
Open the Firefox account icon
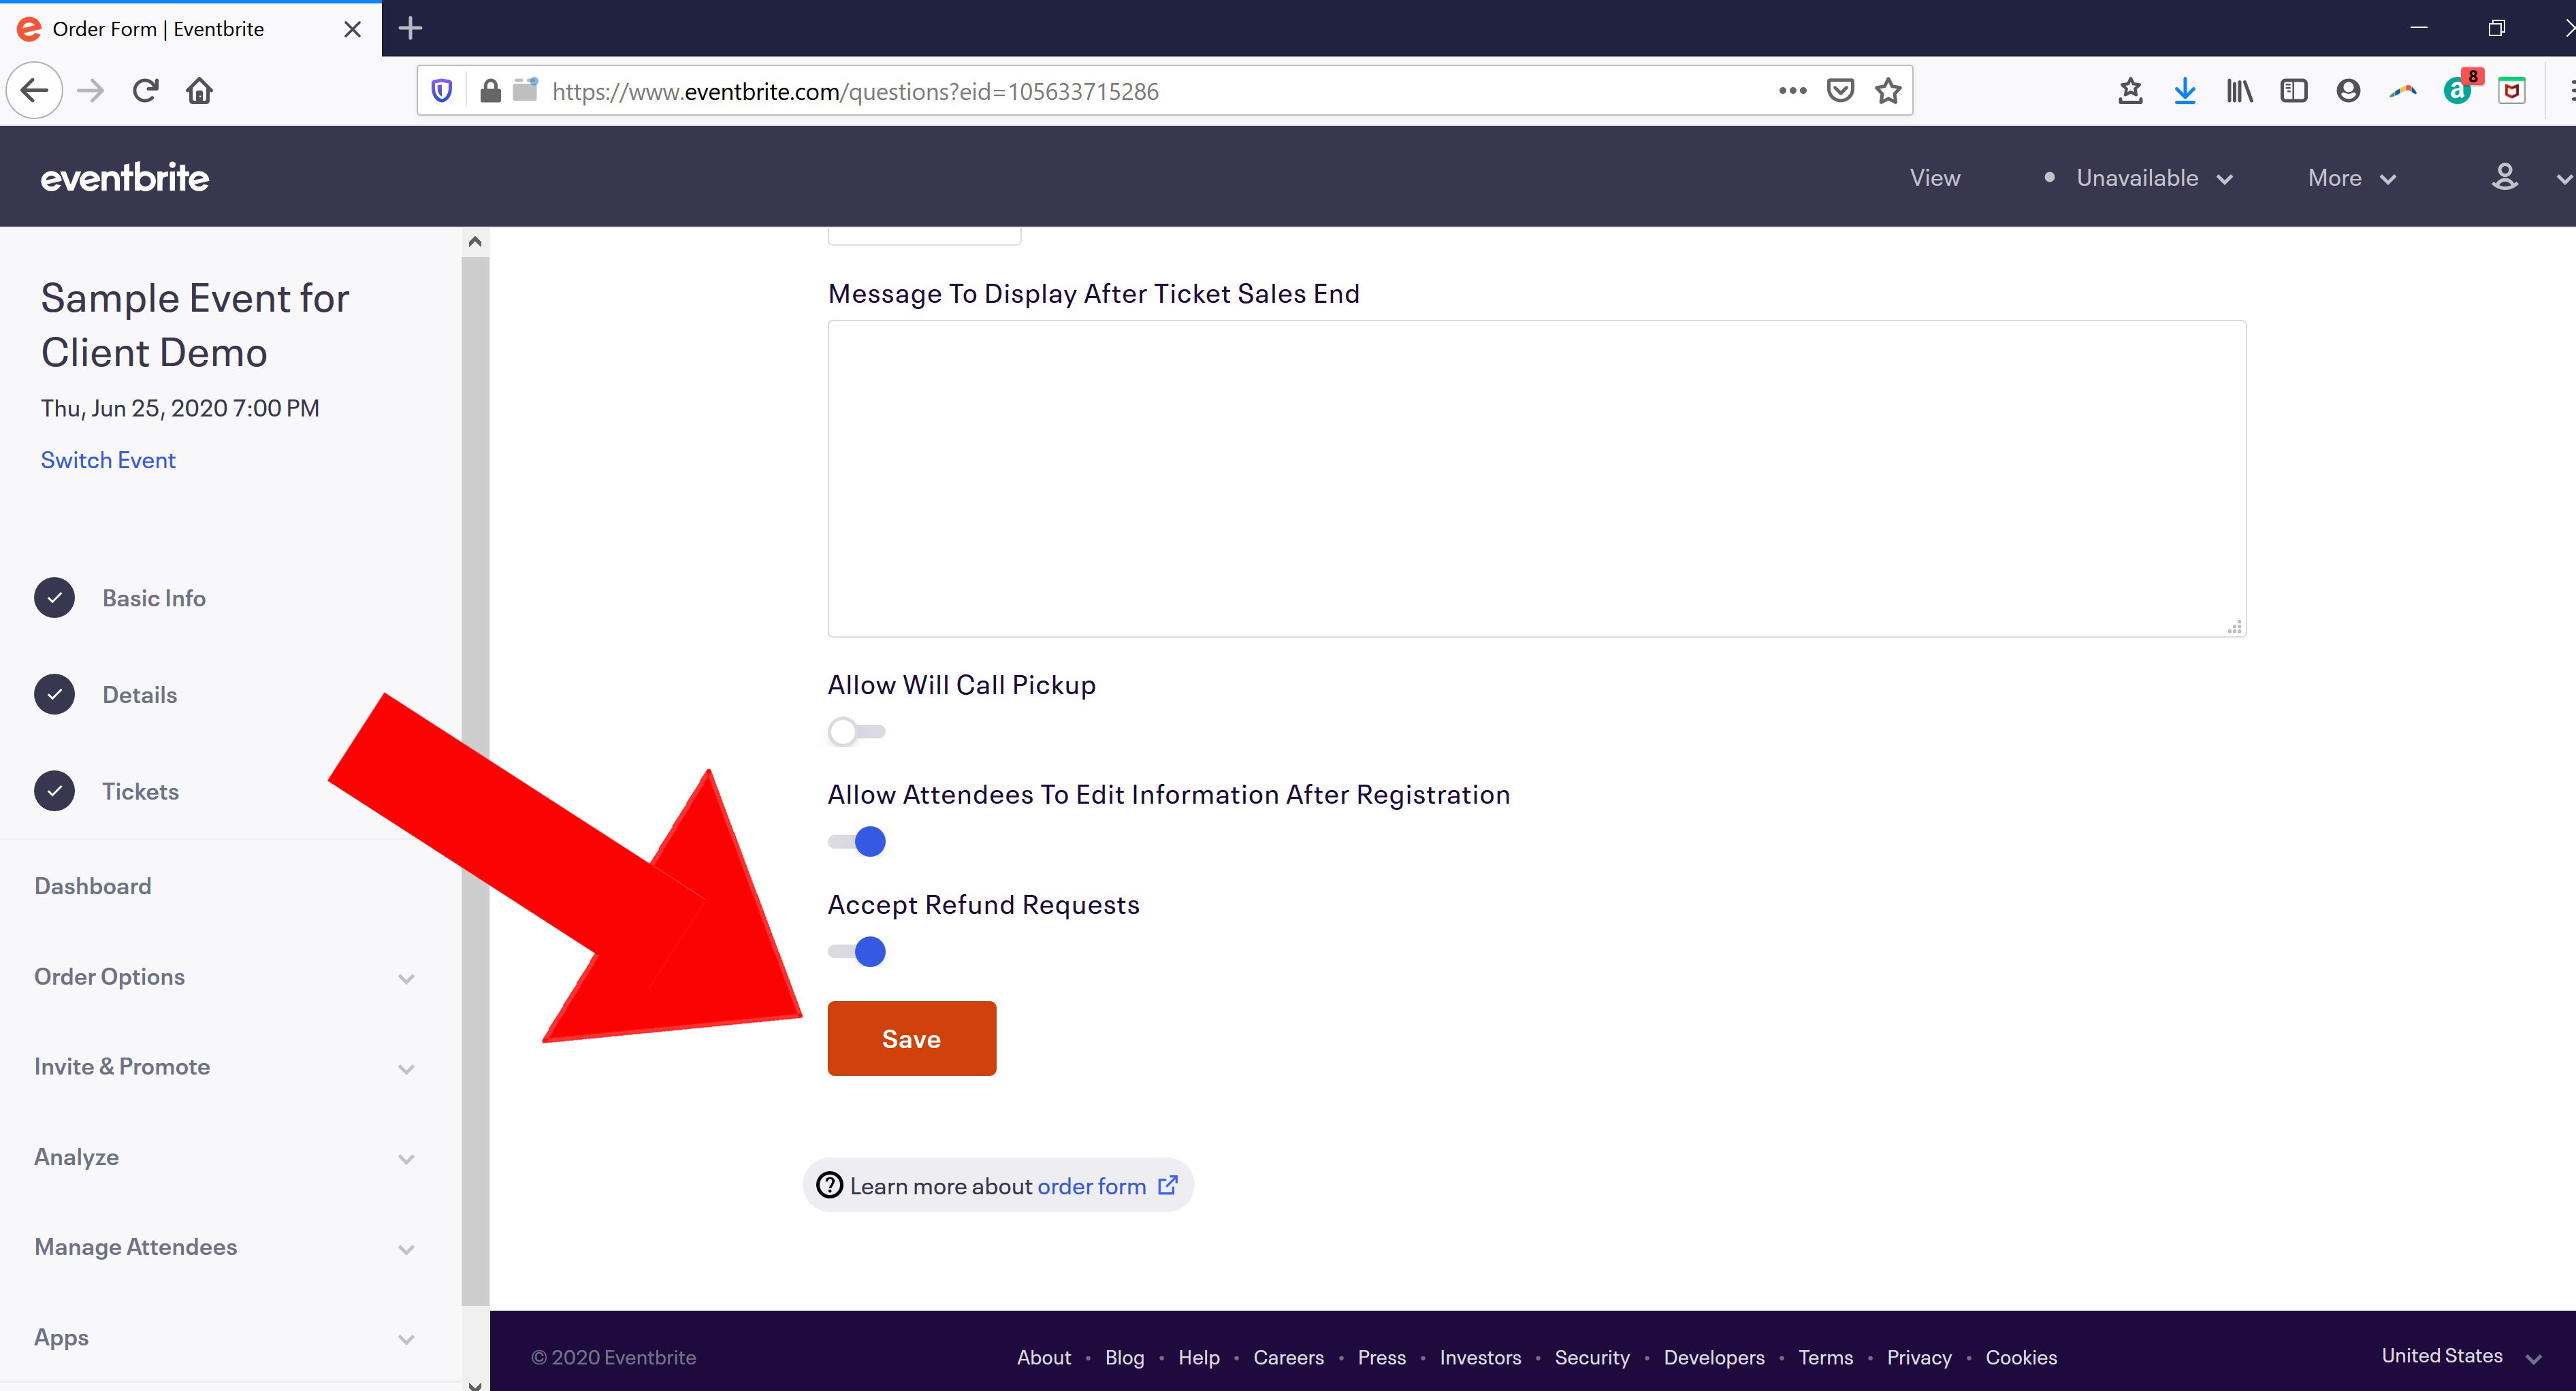[2348, 91]
